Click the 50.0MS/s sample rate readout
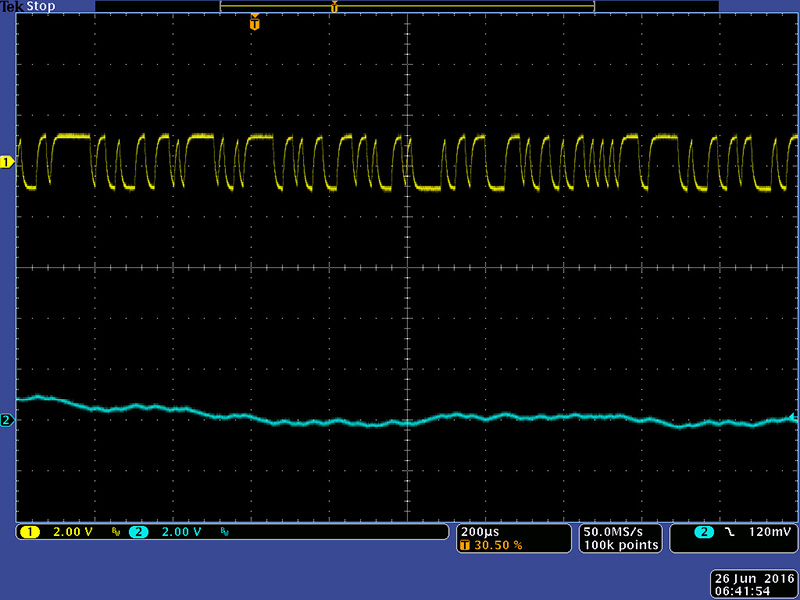 [x=620, y=531]
